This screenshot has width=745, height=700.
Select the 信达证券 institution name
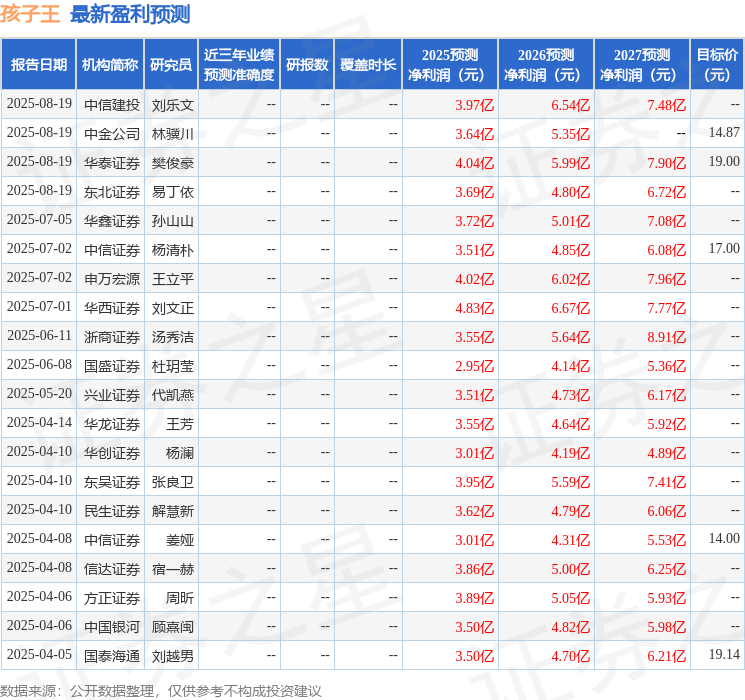click(x=112, y=569)
